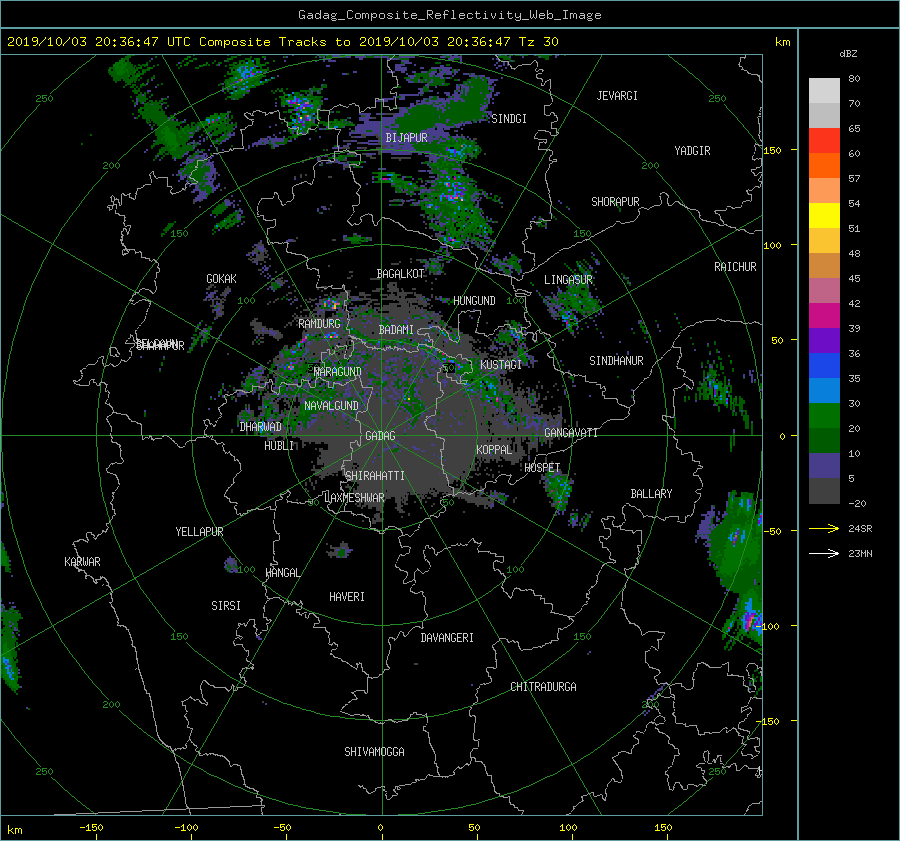Viewport: 900px width, 841px height.
Task: Click the HANGAL city label
Action: pyautogui.click(x=282, y=573)
